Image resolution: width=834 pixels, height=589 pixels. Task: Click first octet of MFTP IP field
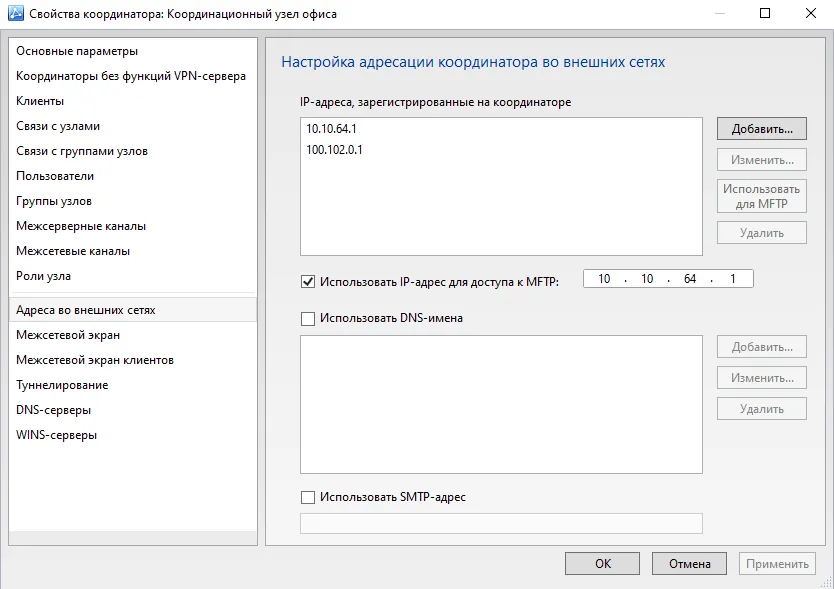pyautogui.click(x=604, y=279)
